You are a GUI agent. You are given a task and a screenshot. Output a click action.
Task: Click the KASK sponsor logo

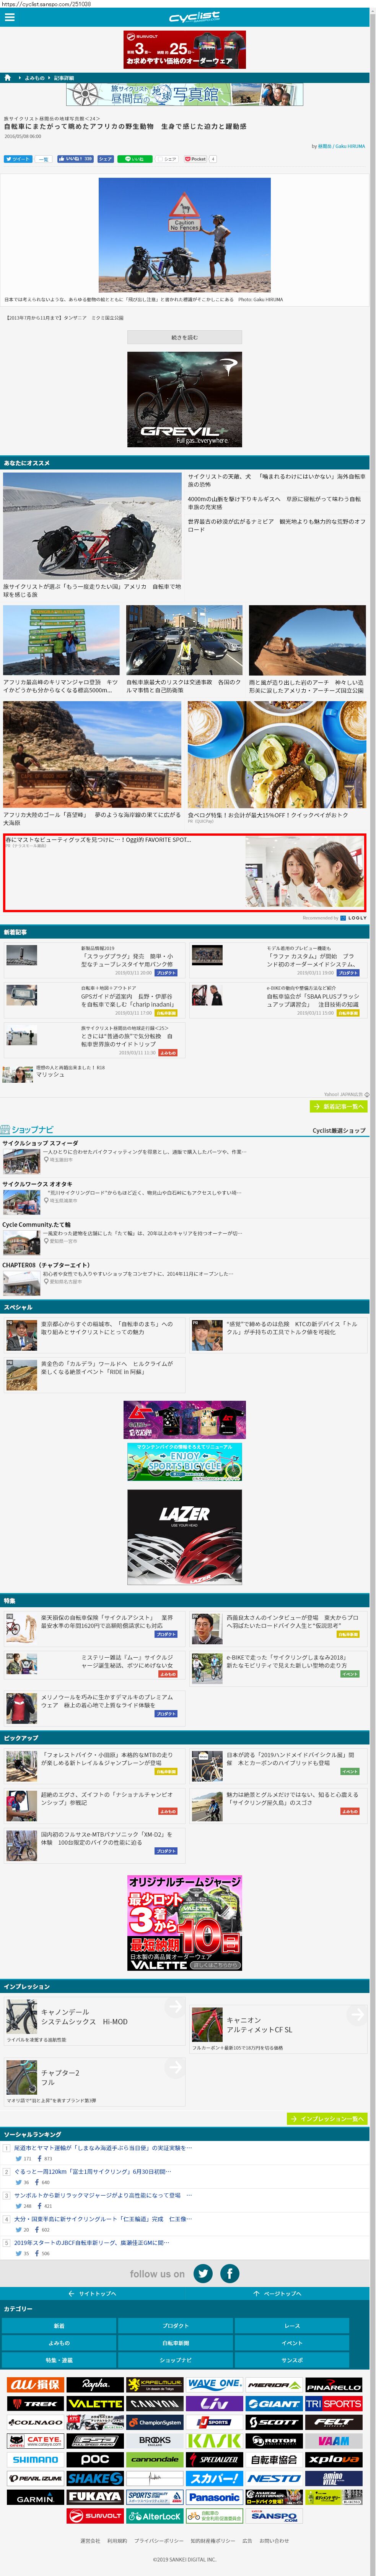pos(214,2441)
